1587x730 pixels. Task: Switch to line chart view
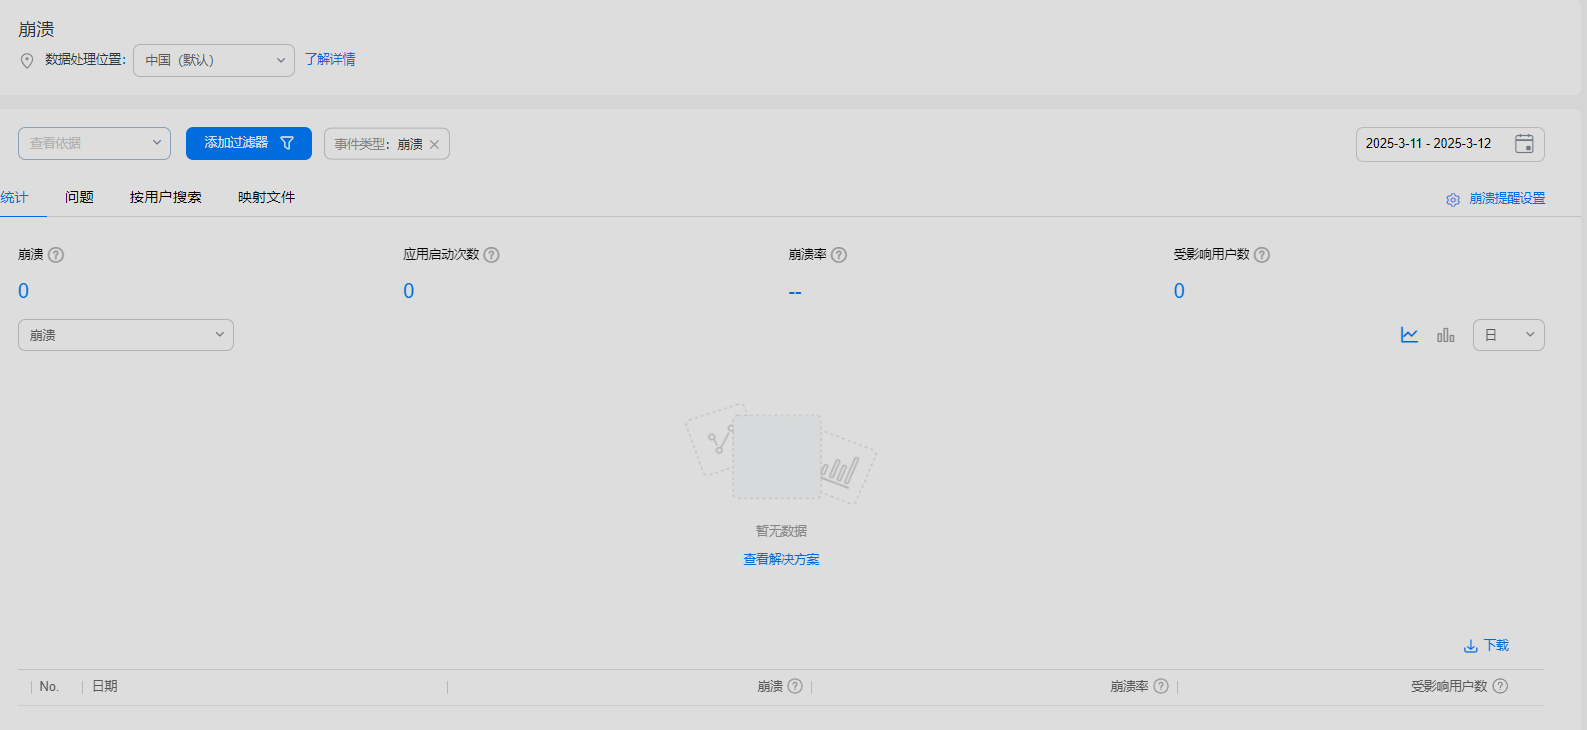1409,335
